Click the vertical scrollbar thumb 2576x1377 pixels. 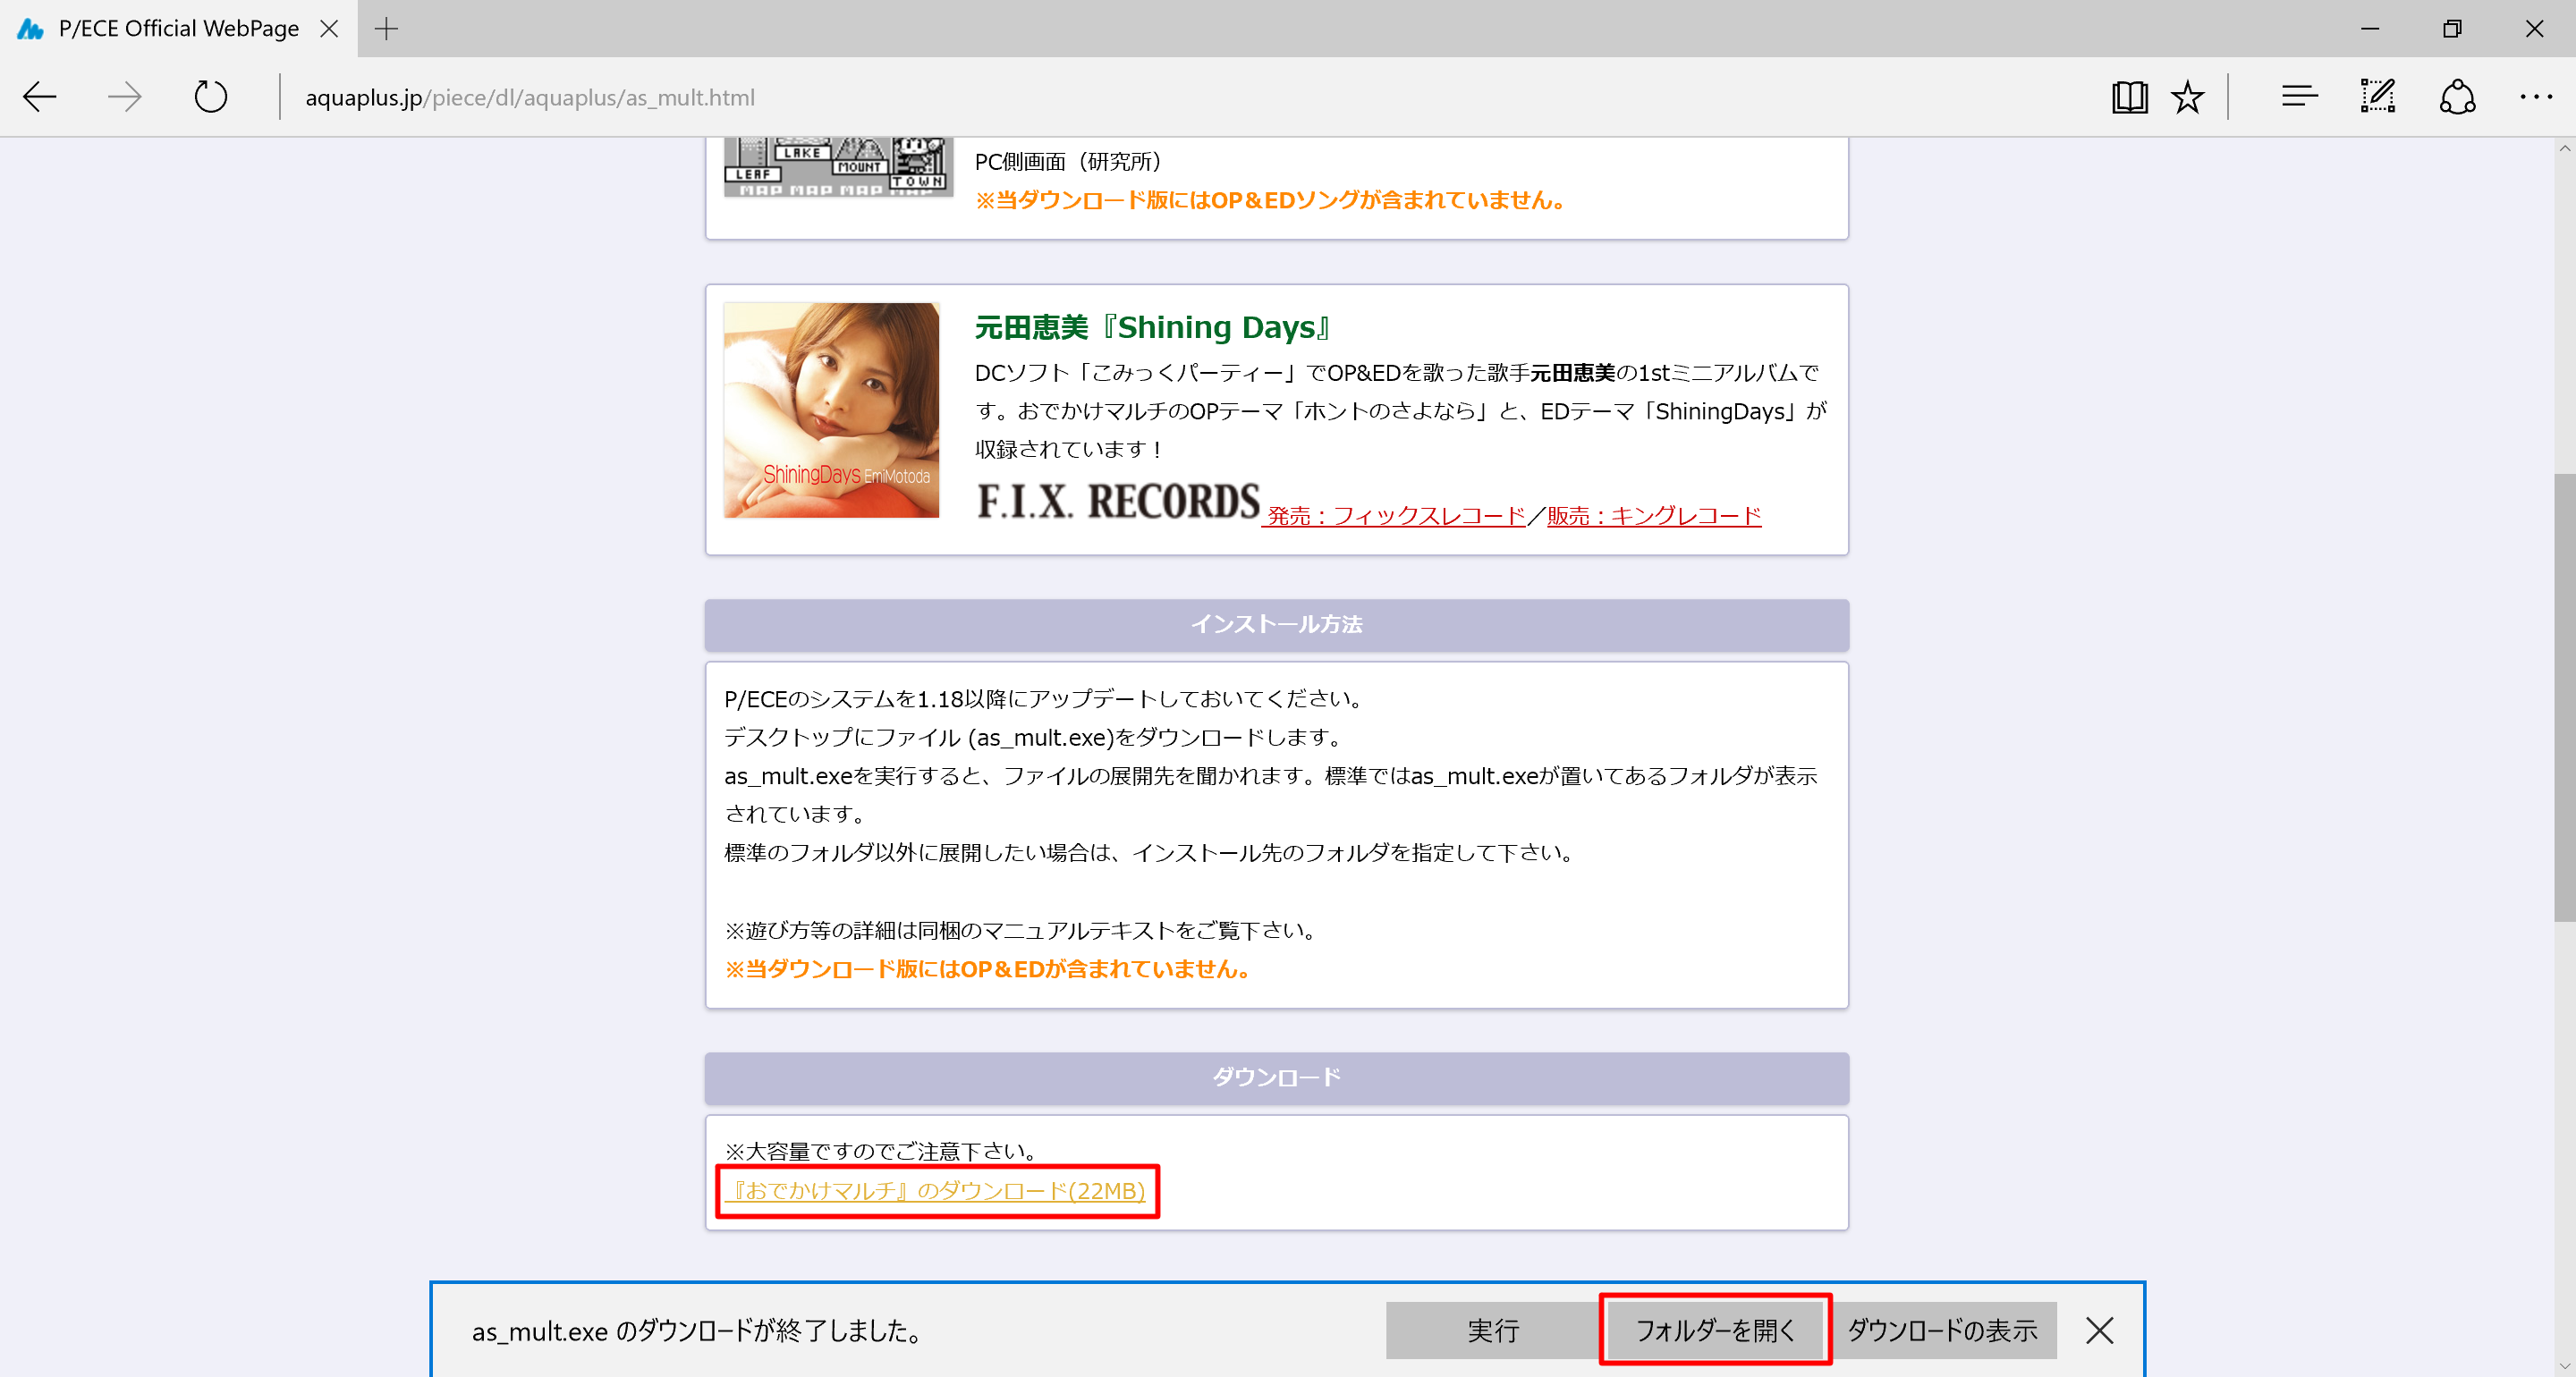coord(2564,697)
